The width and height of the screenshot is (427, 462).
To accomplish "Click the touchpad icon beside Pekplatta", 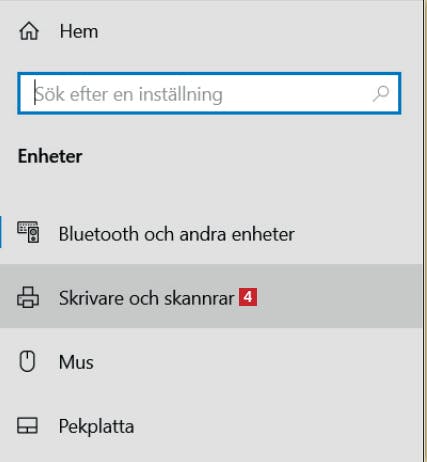I will 27,425.
